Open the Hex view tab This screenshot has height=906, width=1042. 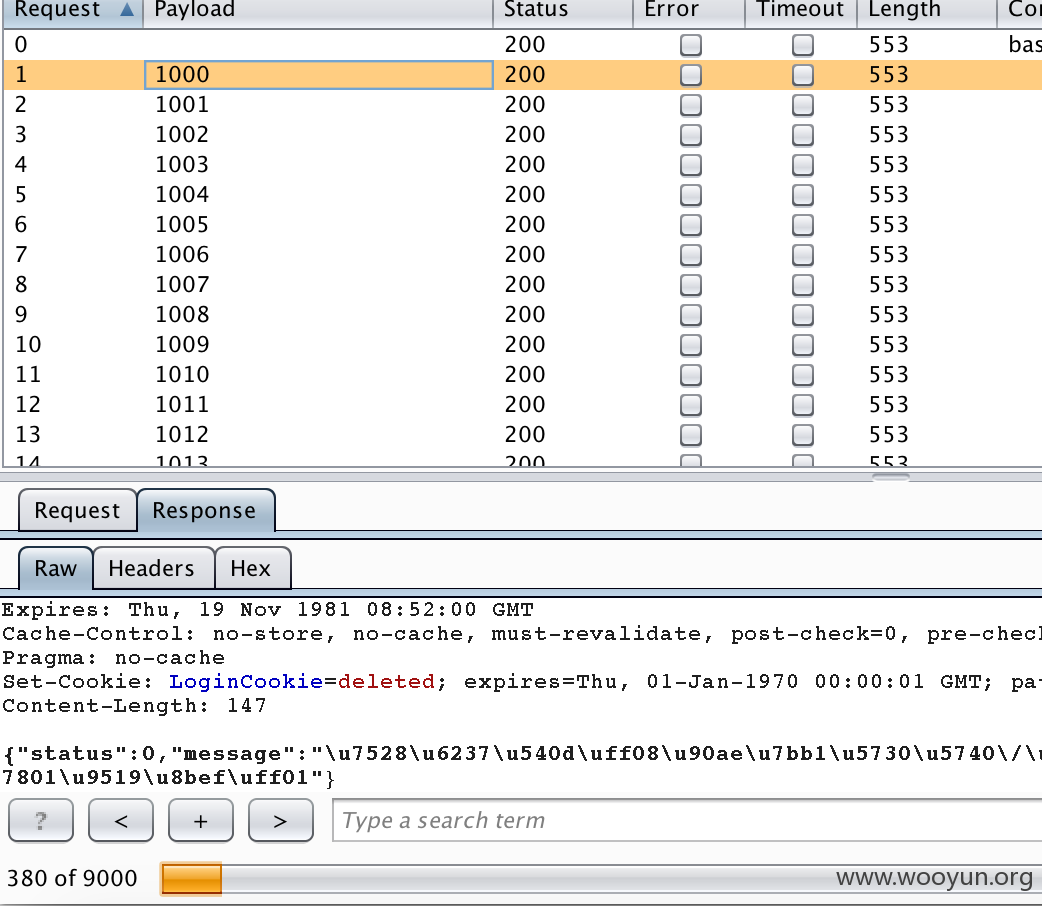click(x=251, y=568)
